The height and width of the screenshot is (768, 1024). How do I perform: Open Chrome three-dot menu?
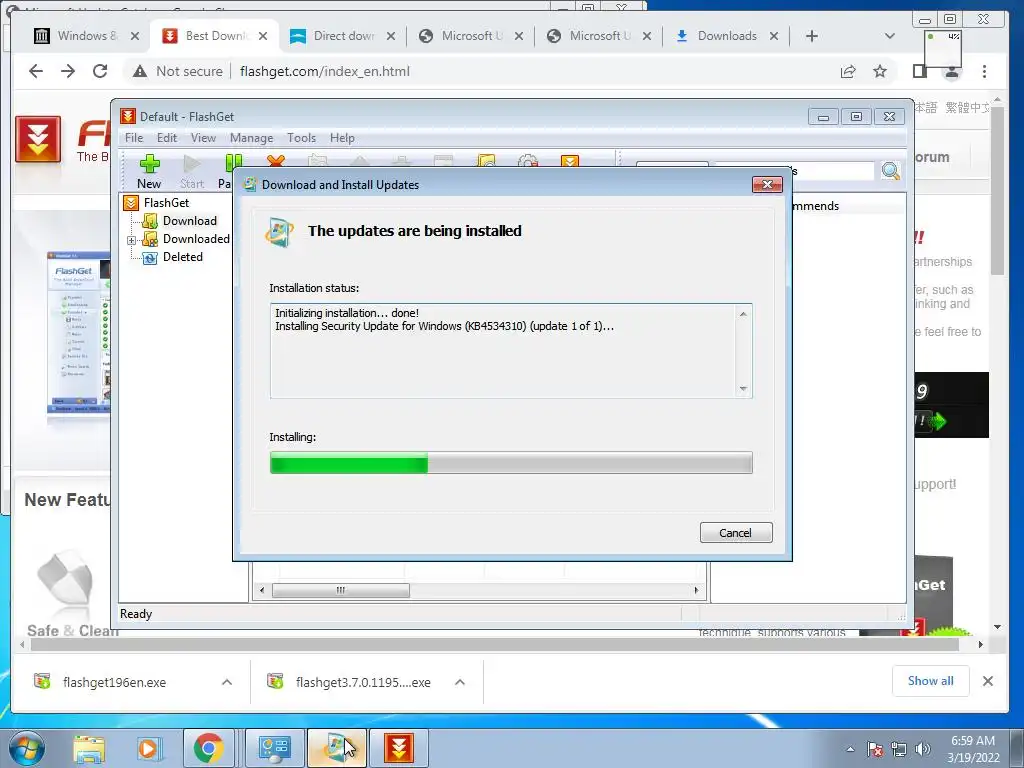(x=984, y=71)
